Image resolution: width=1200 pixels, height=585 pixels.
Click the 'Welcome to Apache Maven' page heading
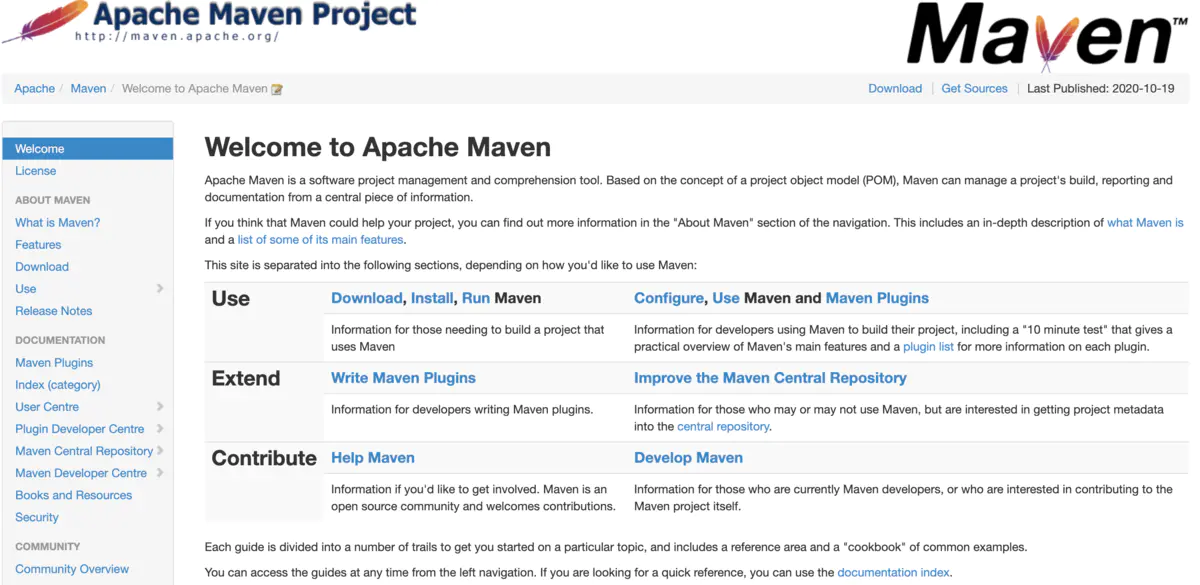click(378, 148)
